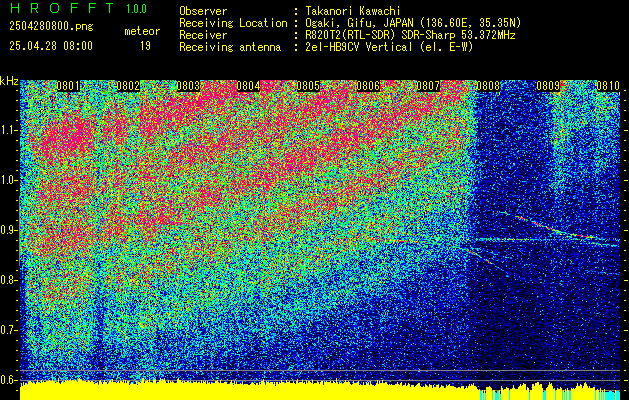Image resolution: width=629 pixels, height=400 pixels.
Task: Click the cyan signal level bars
Action: 550,395
